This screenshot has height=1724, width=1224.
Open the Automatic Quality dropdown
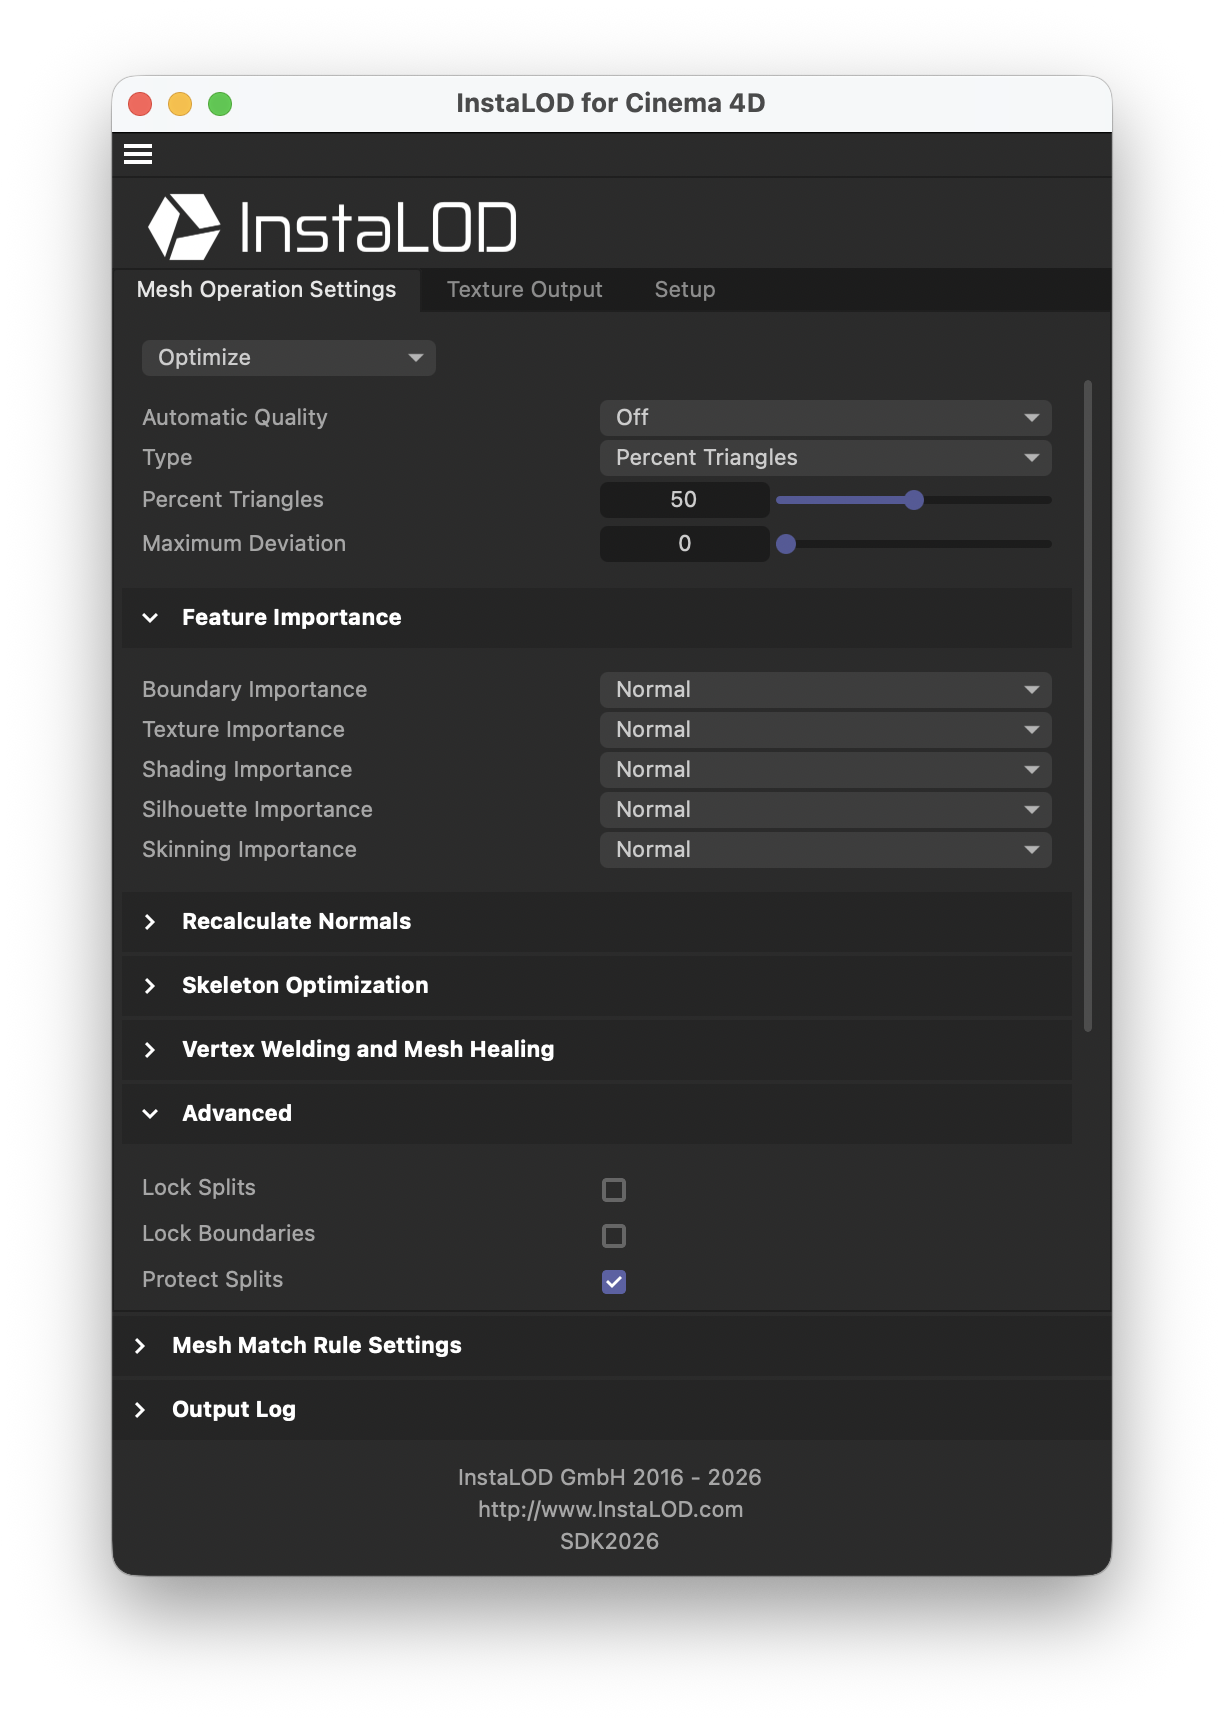tap(826, 418)
